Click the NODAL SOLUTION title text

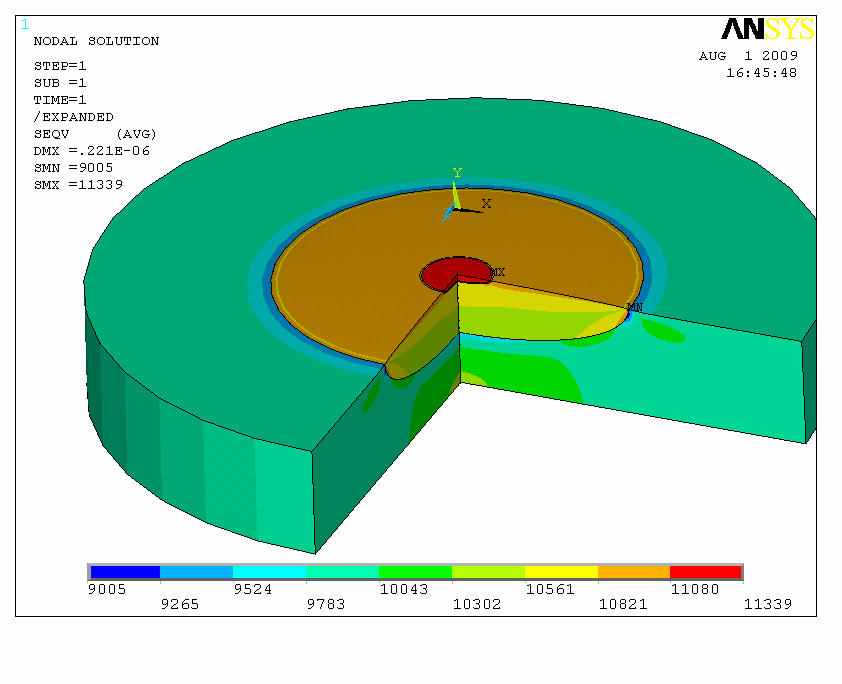[x=96, y=41]
